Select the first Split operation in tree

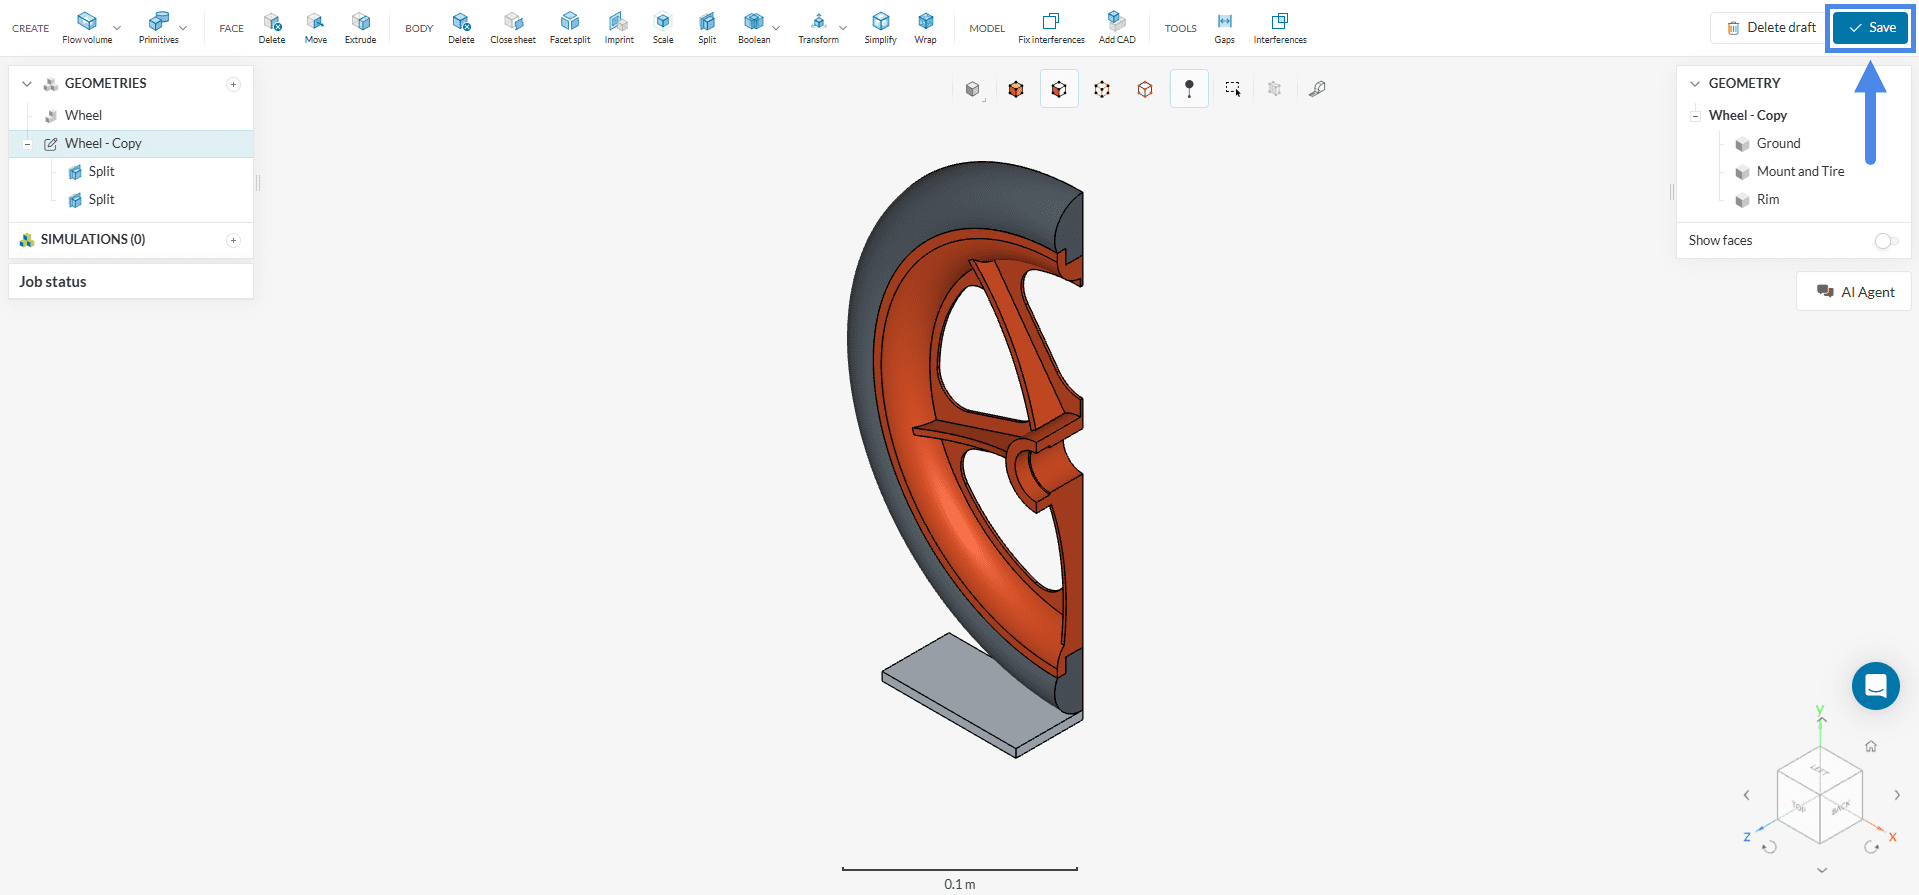101,172
